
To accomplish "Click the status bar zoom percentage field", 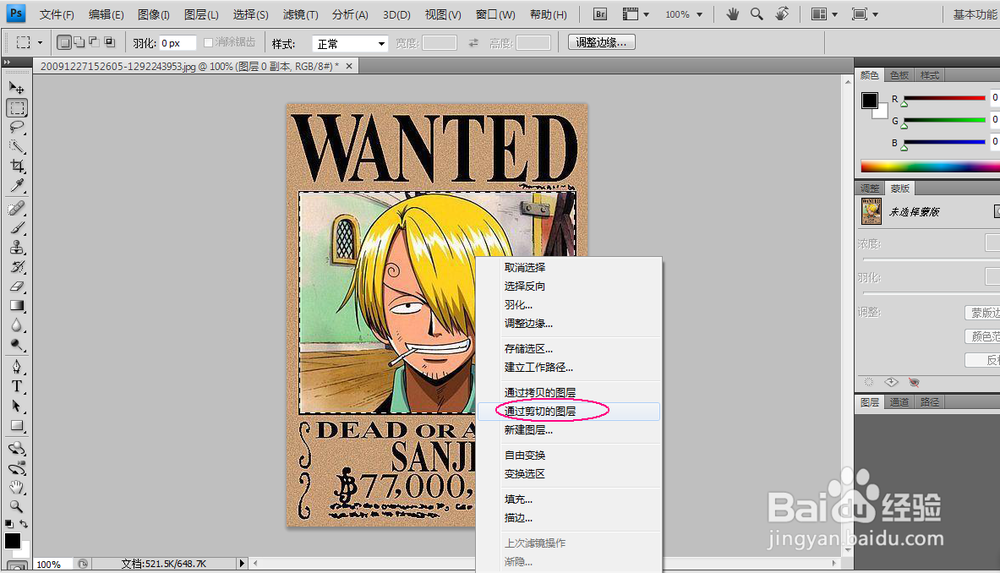I will tap(53, 564).
